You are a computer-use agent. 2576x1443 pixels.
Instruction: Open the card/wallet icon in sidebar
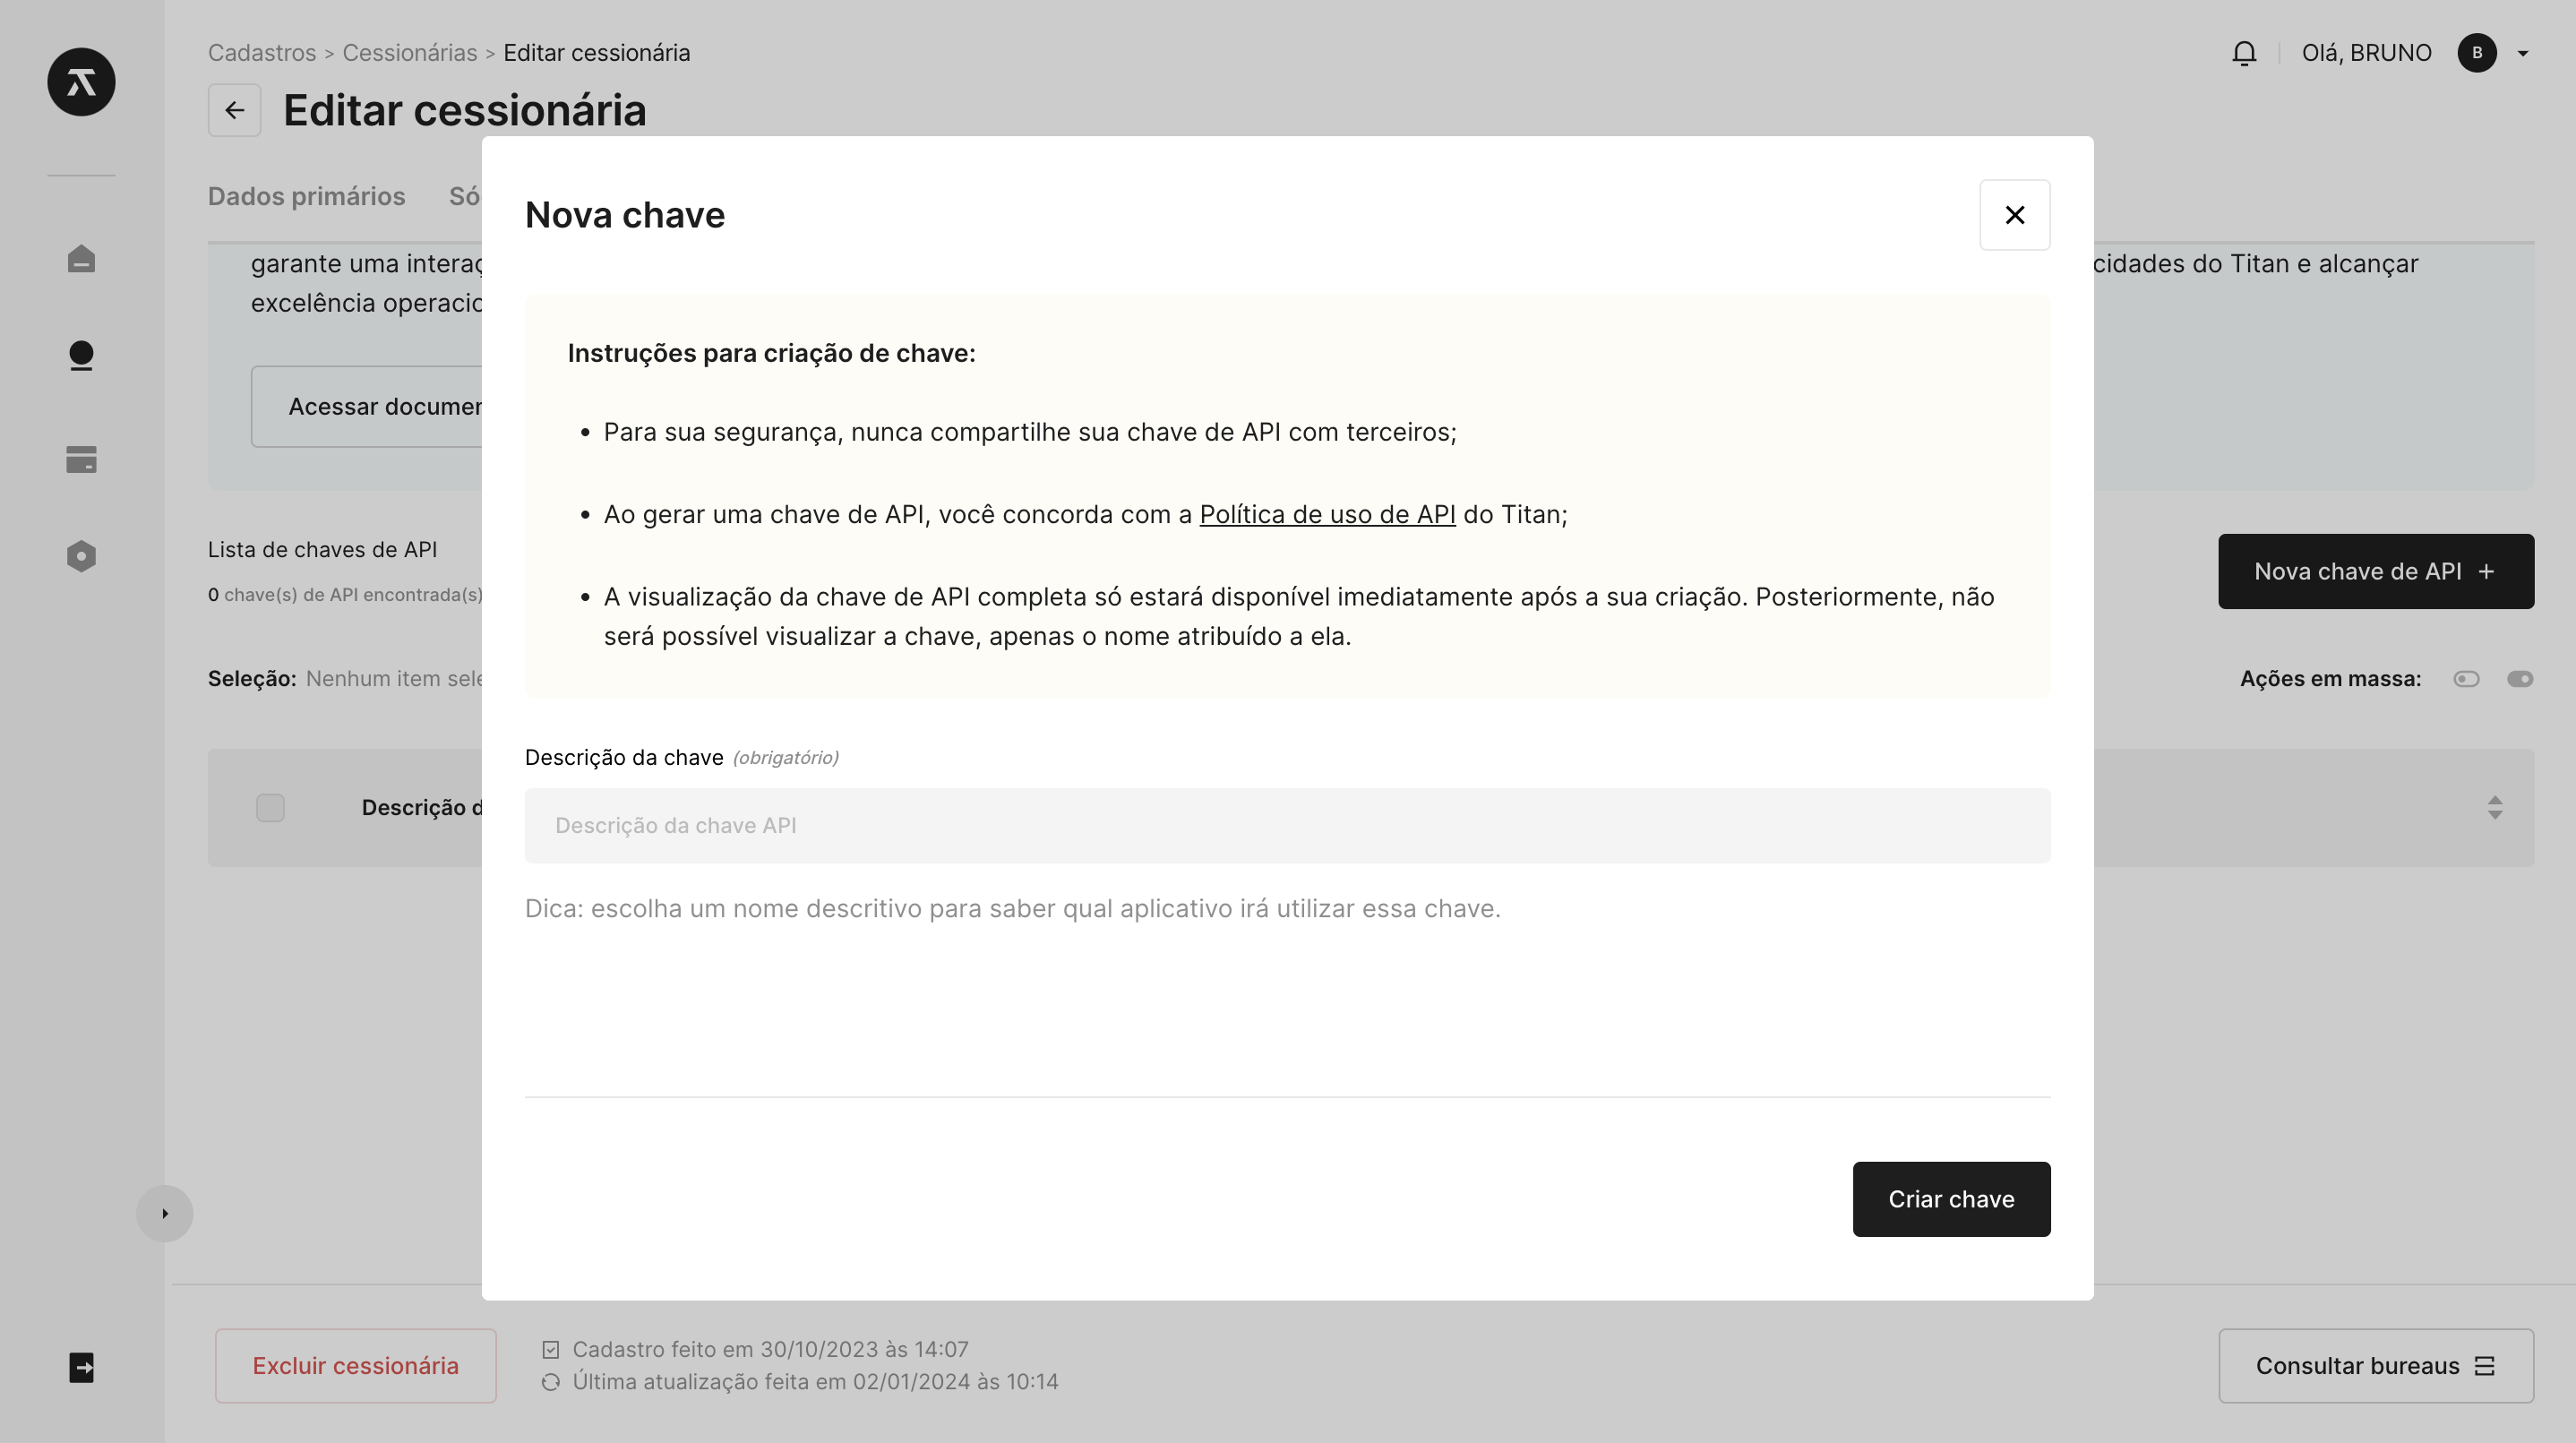[81, 459]
